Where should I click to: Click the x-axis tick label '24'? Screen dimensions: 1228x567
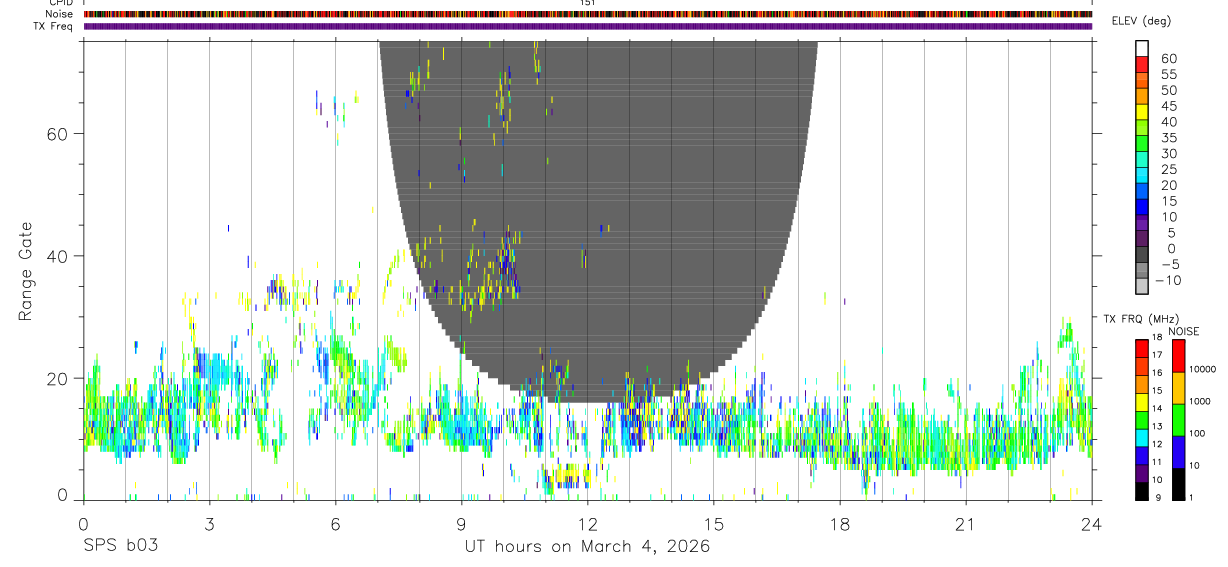(x=1092, y=524)
